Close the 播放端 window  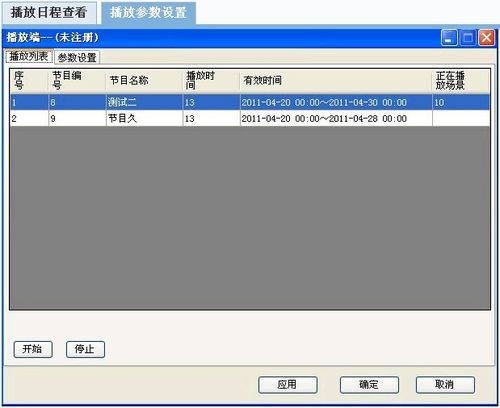point(486,38)
